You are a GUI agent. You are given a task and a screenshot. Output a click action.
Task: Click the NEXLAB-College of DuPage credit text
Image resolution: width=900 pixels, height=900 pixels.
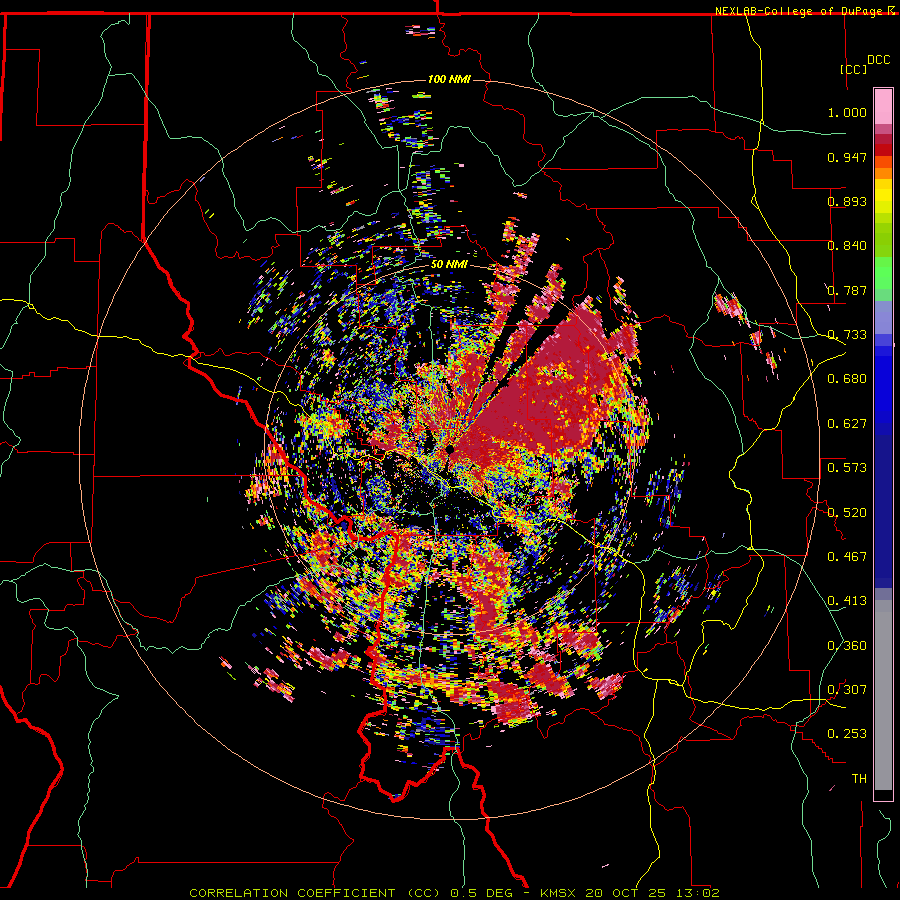click(799, 11)
